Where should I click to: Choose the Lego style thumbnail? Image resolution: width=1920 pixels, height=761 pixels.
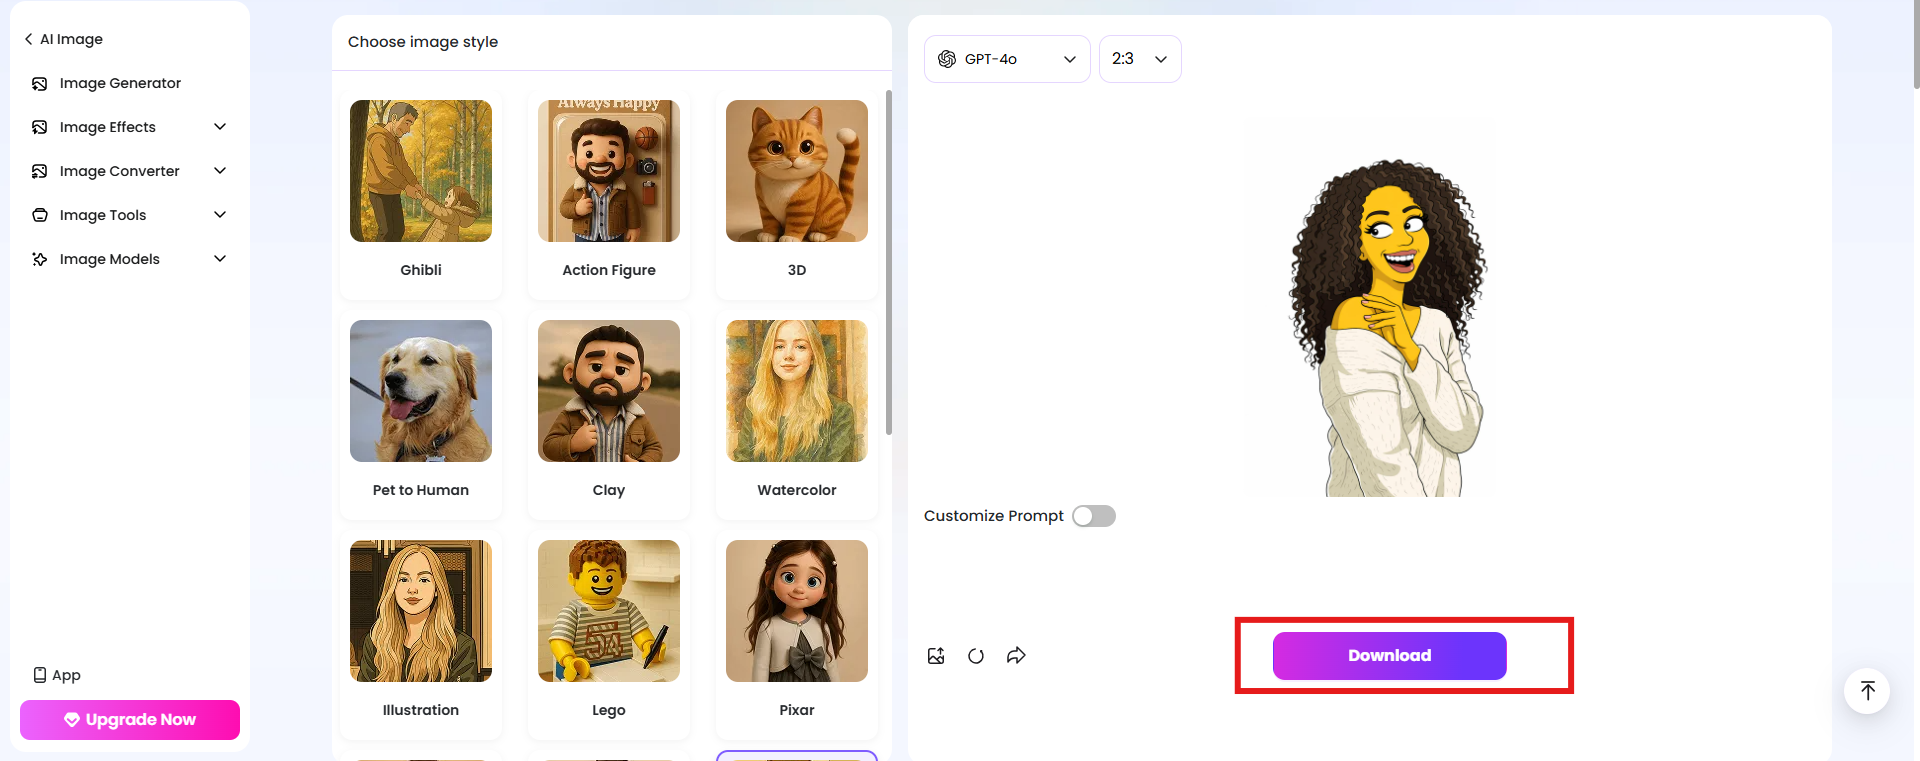[609, 611]
